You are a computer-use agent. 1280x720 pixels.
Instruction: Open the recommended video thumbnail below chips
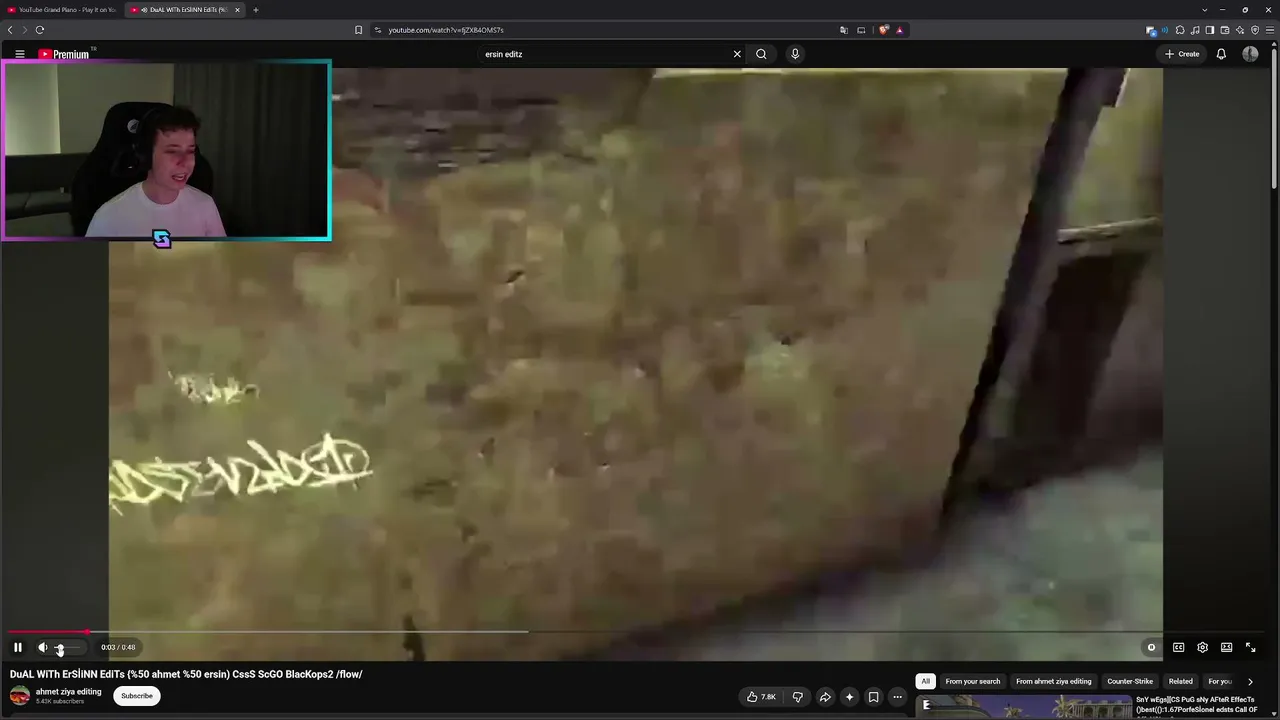pyautogui.click(x=1022, y=707)
